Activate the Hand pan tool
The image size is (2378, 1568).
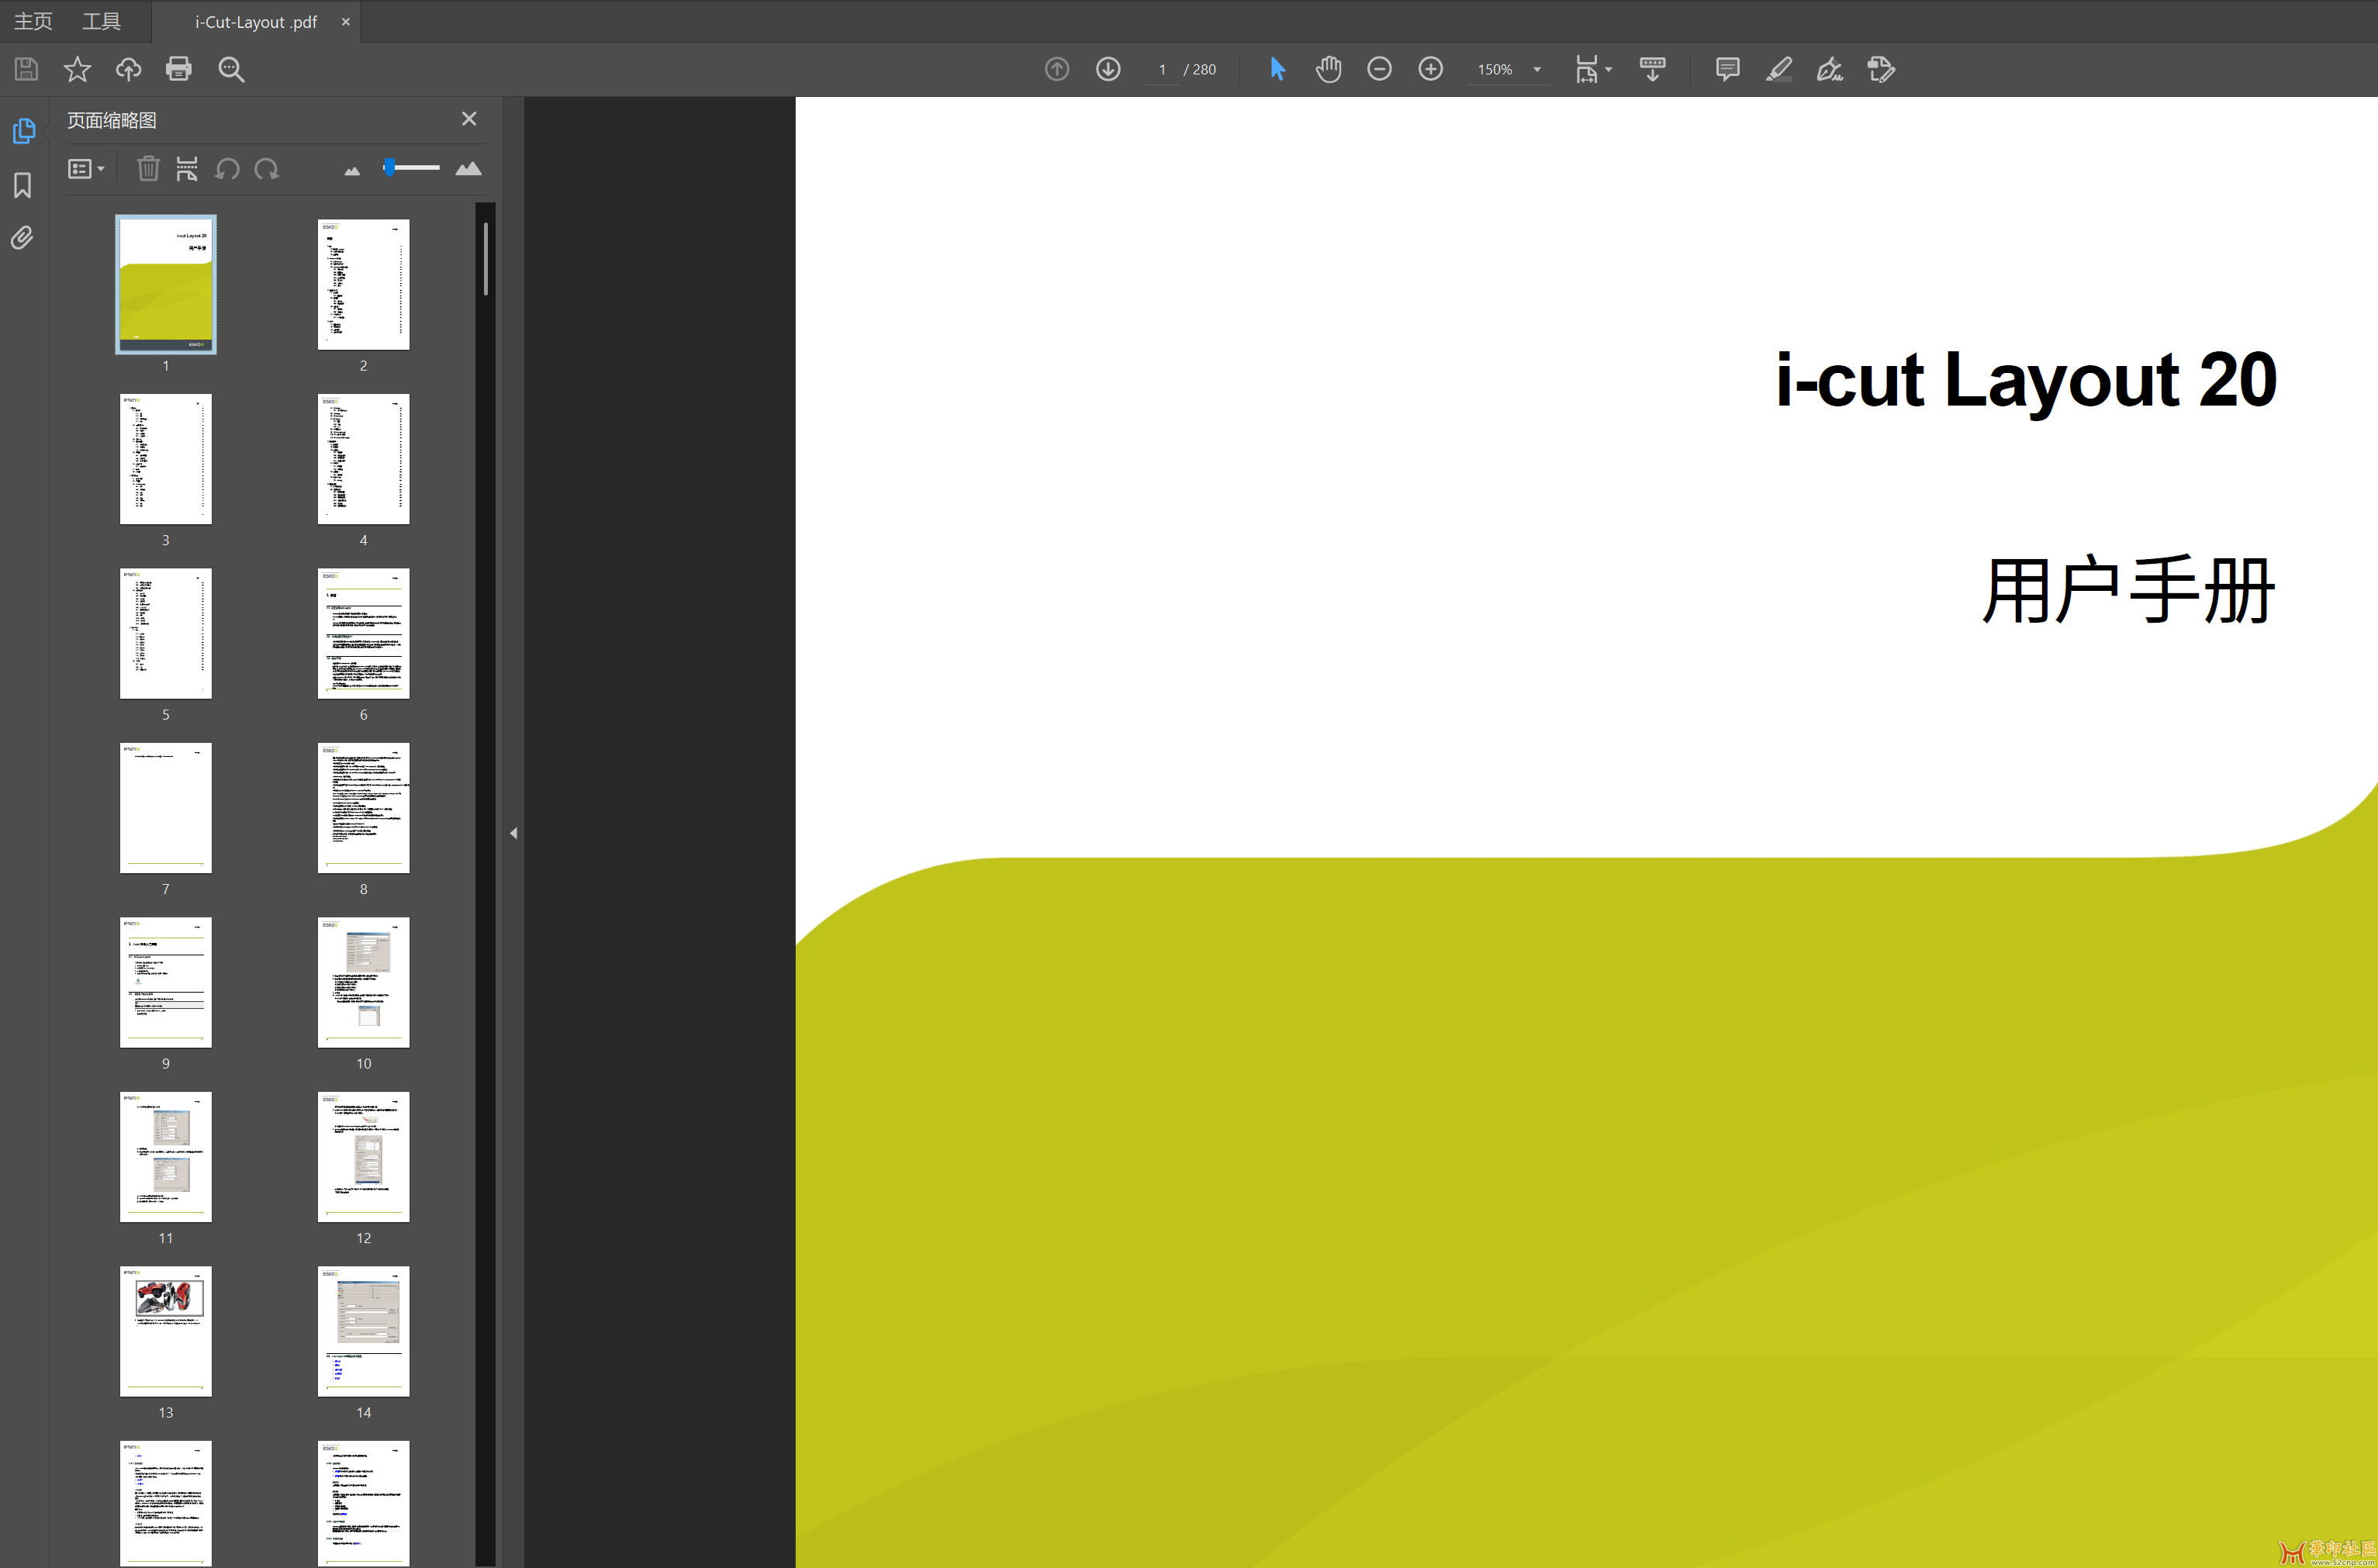[1328, 69]
